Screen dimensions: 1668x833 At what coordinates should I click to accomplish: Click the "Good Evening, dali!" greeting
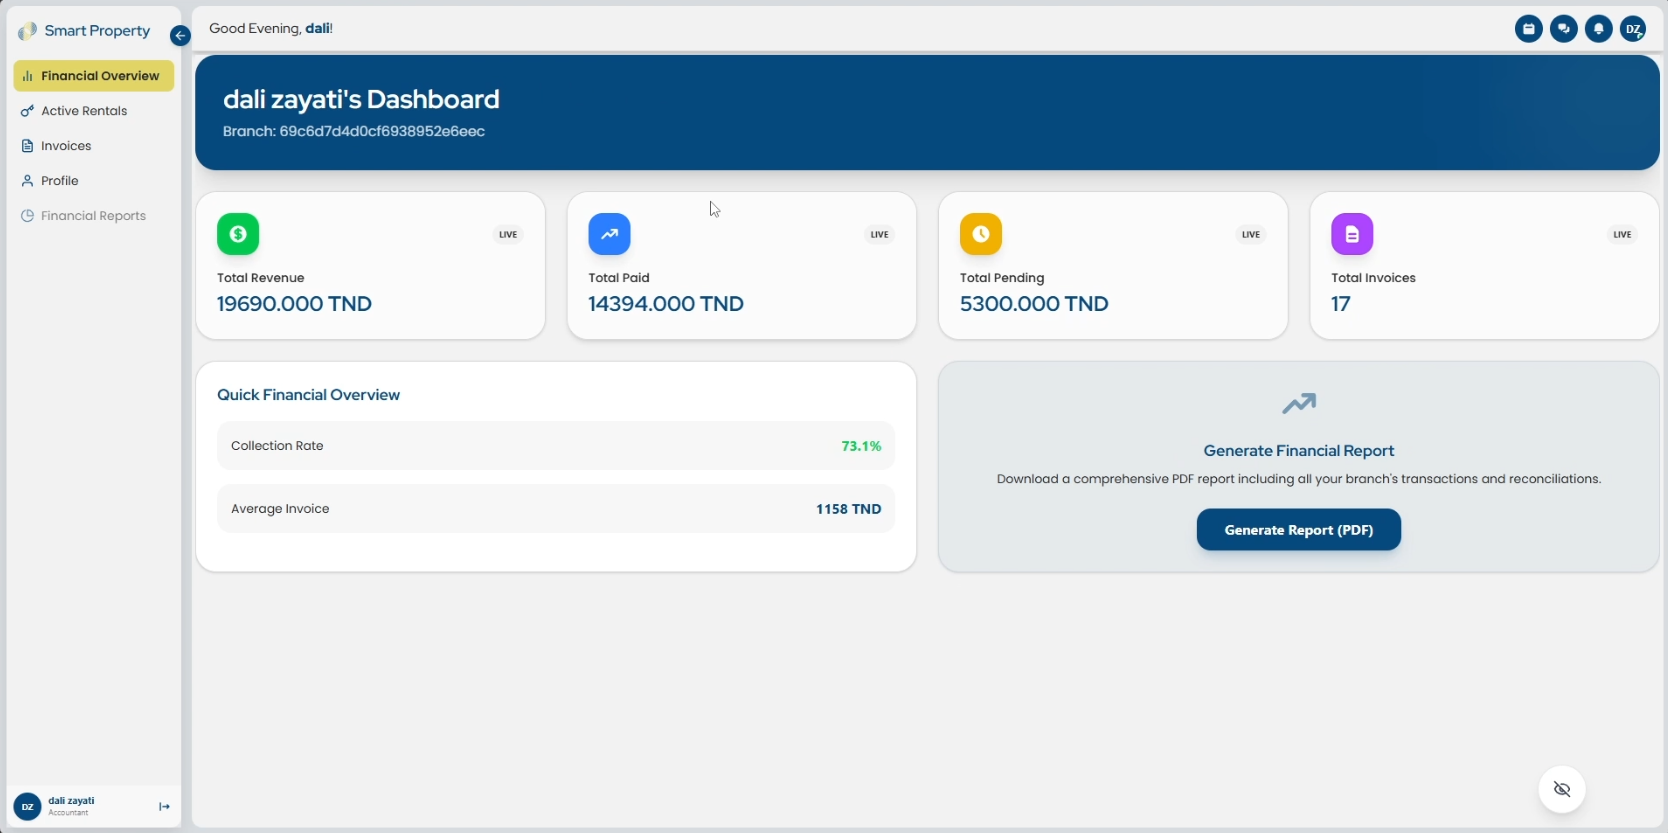[x=271, y=28]
